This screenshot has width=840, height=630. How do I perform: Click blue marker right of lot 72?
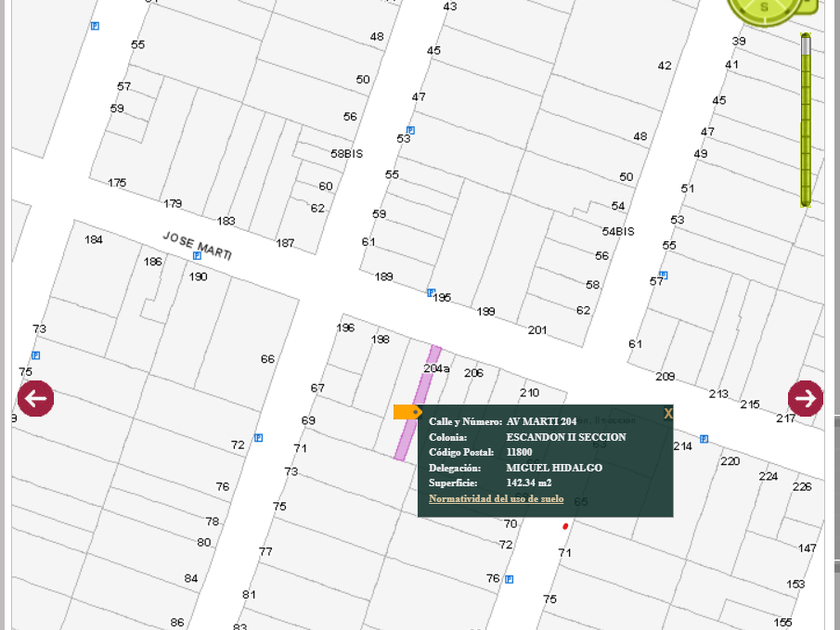(x=258, y=438)
